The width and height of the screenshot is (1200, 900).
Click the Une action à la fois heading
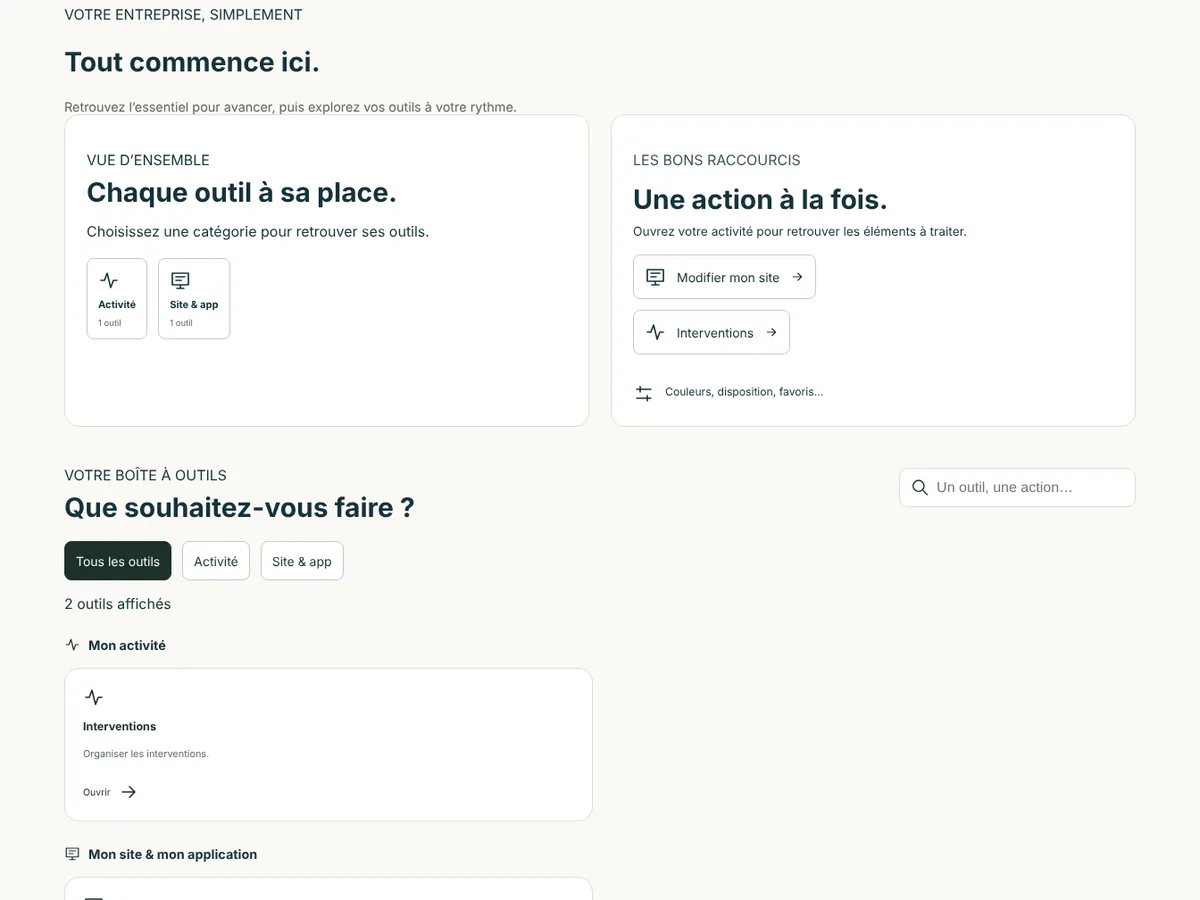[760, 199]
